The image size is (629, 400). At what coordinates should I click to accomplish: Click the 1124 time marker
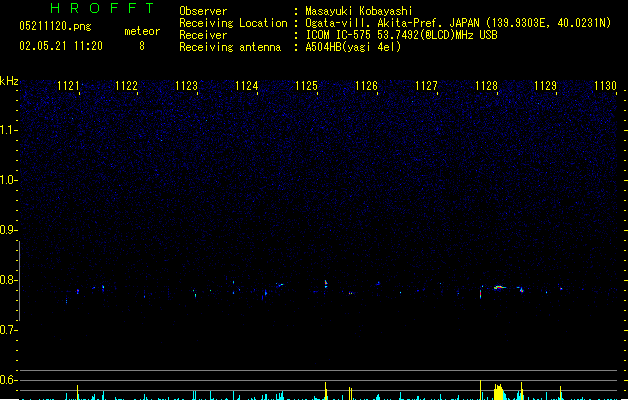click(246, 86)
